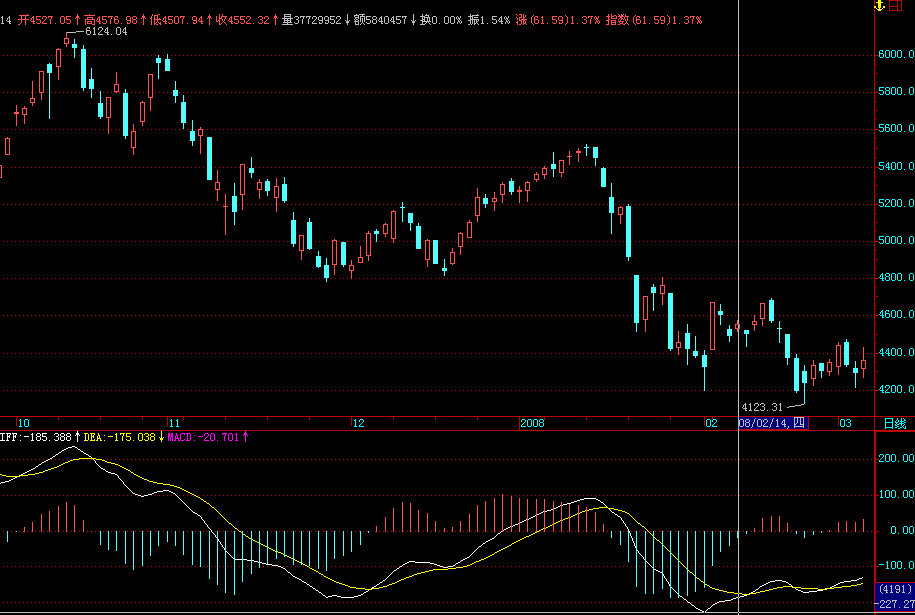
Task: Click the (4191) value box on MACD axis
Action: click(894, 589)
